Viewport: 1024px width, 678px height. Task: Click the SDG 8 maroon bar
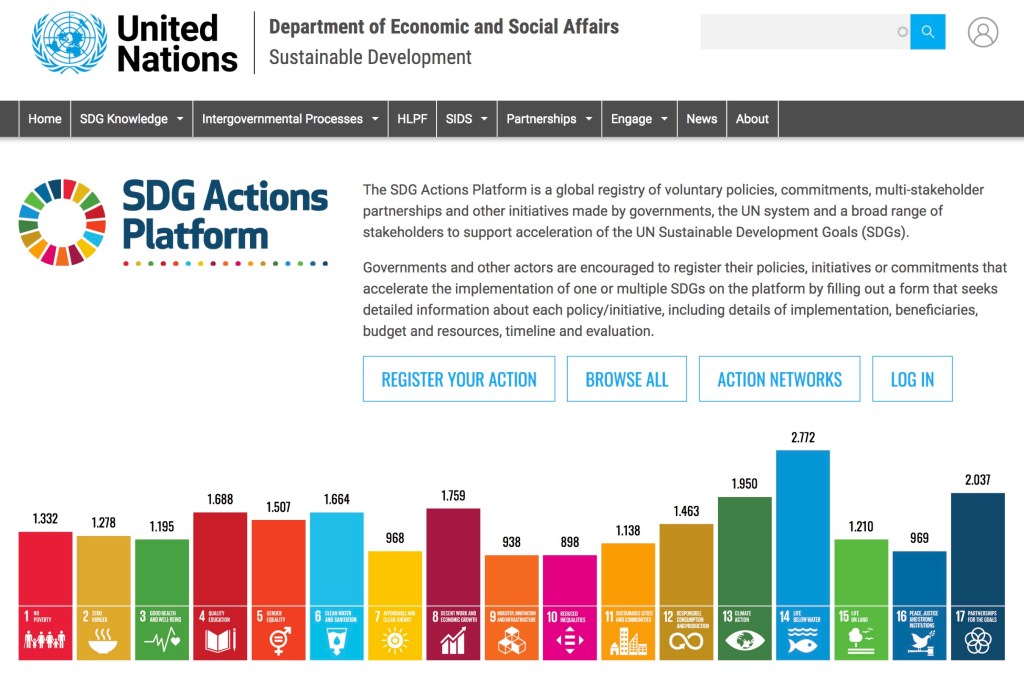coord(453,555)
